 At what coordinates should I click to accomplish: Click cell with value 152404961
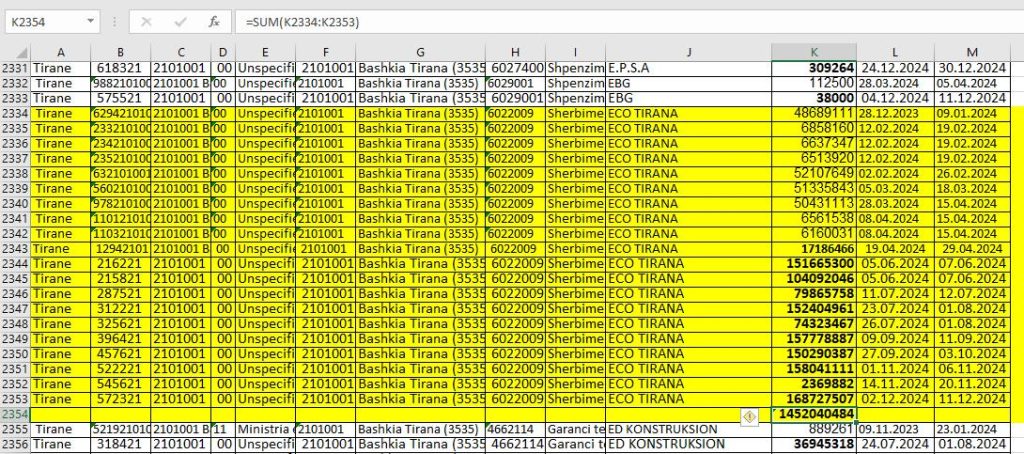(x=814, y=309)
